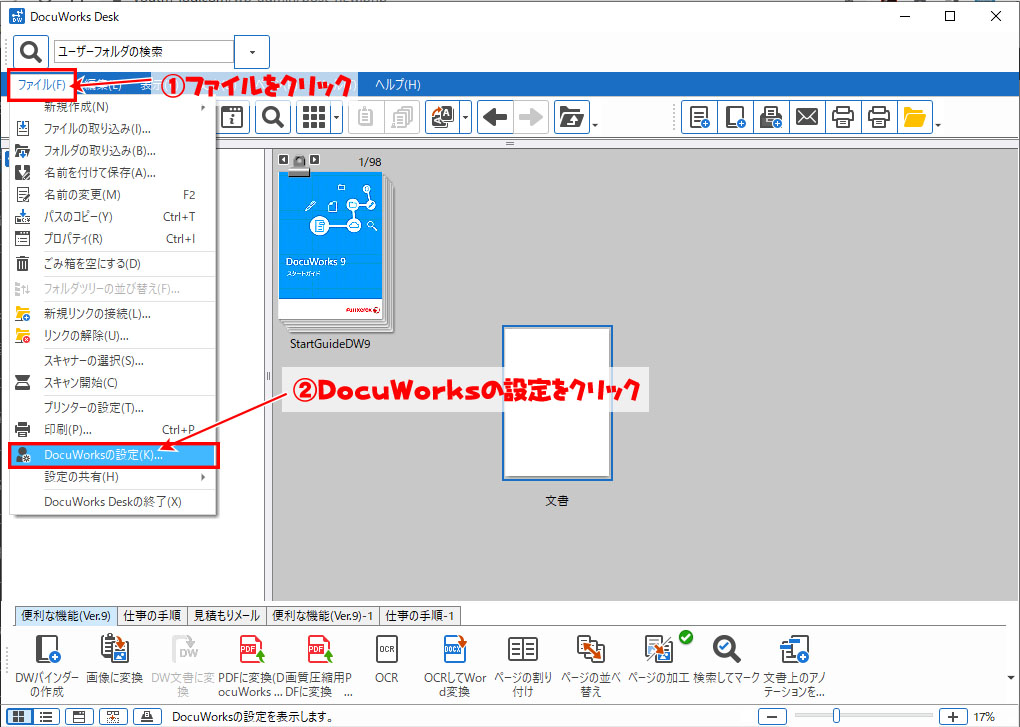Select the OCR tool in the bottom toolbar
1020x727 pixels.
(x=386, y=655)
